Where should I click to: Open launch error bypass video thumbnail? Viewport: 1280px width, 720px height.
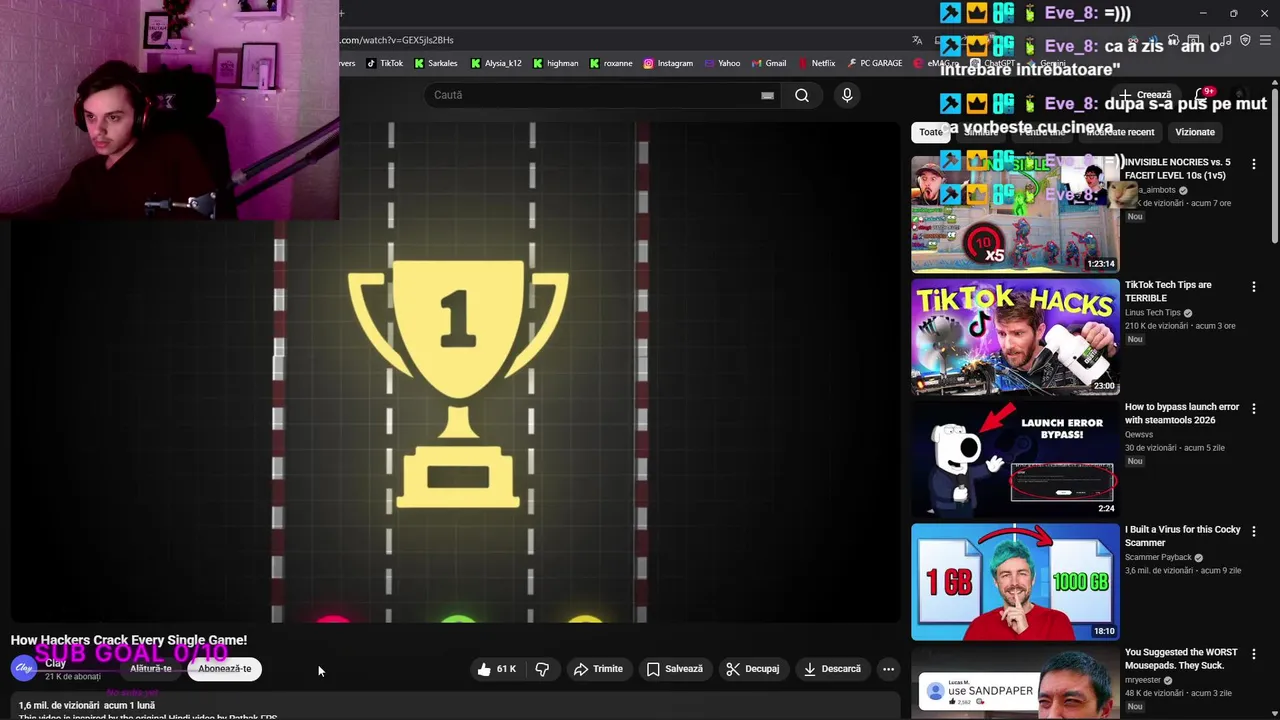tap(1015, 459)
